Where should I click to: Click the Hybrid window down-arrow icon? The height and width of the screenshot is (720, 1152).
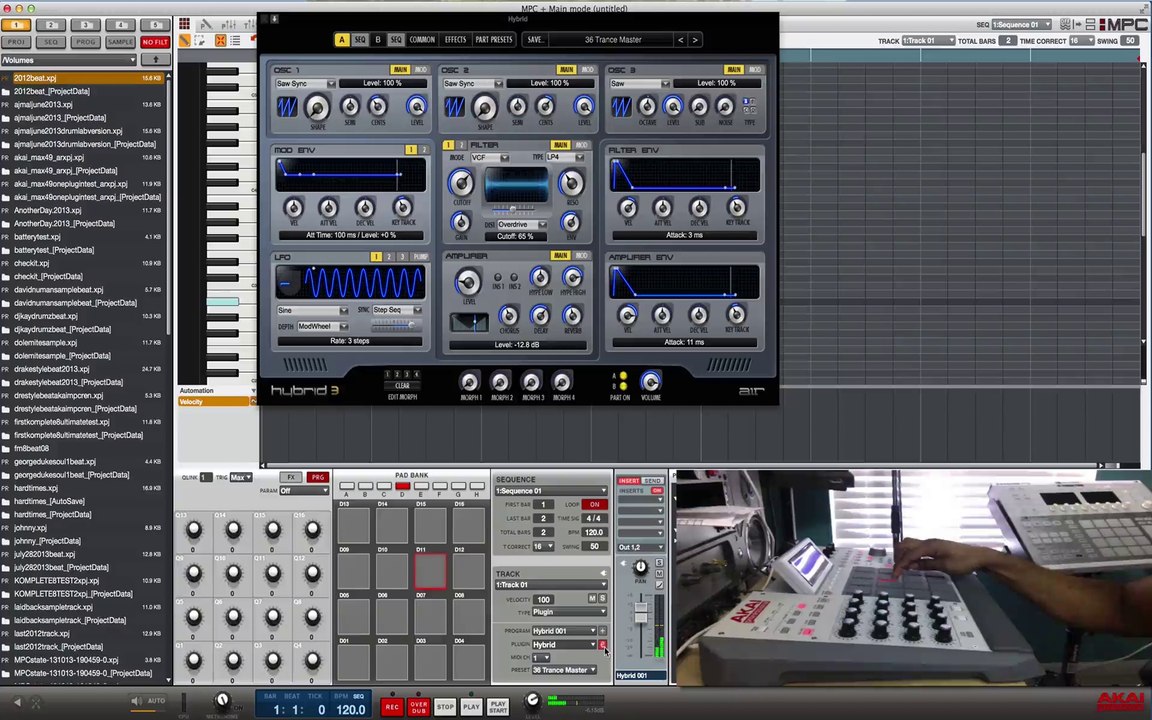click(274, 19)
